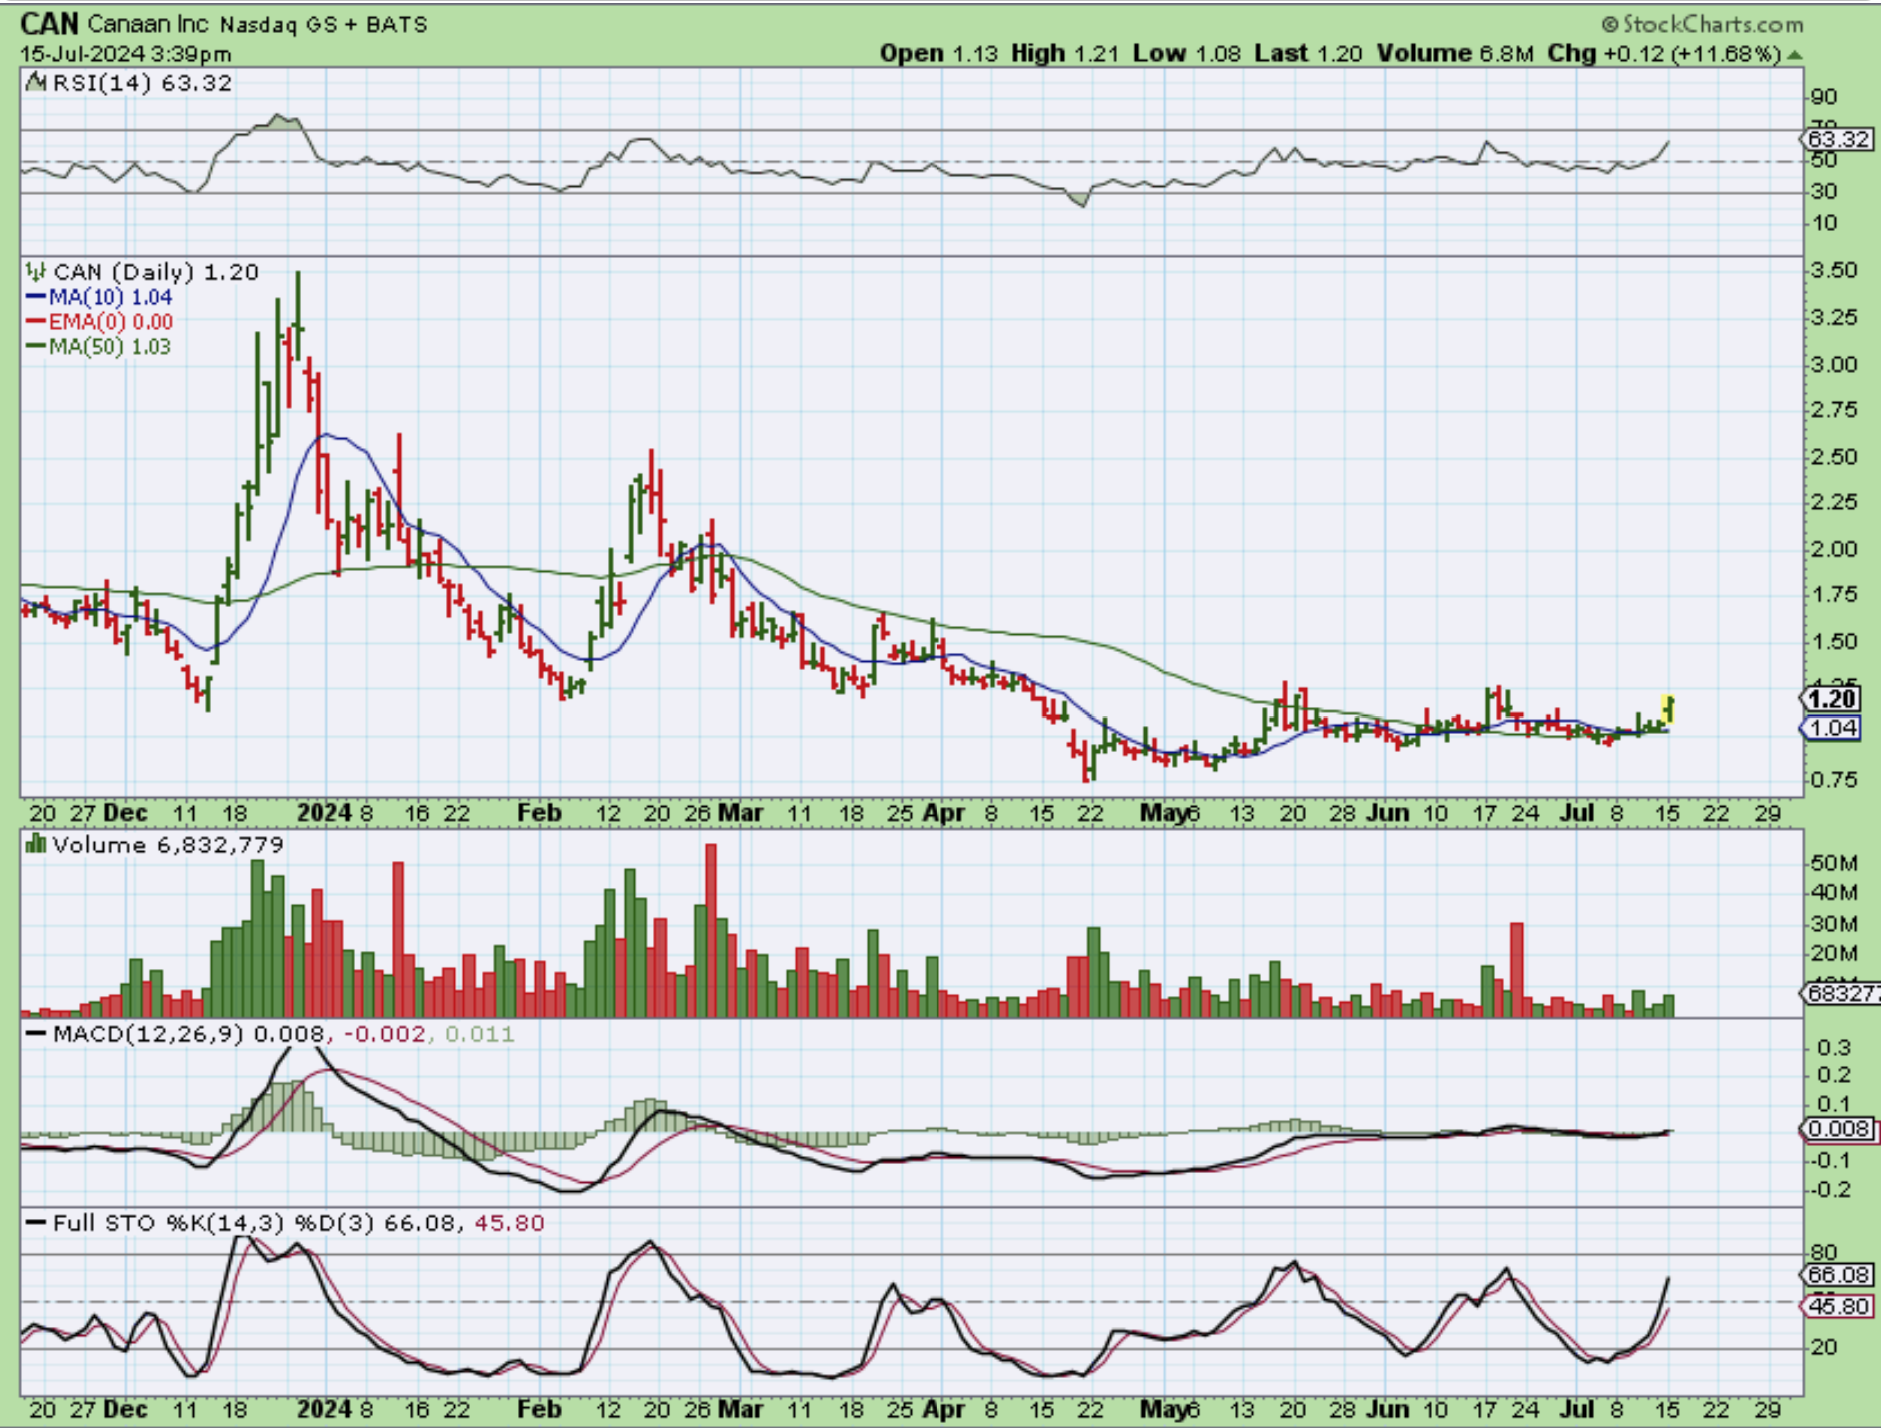Click the MA(50) 1.03 legend text
The image size is (1881, 1428).
(x=110, y=346)
